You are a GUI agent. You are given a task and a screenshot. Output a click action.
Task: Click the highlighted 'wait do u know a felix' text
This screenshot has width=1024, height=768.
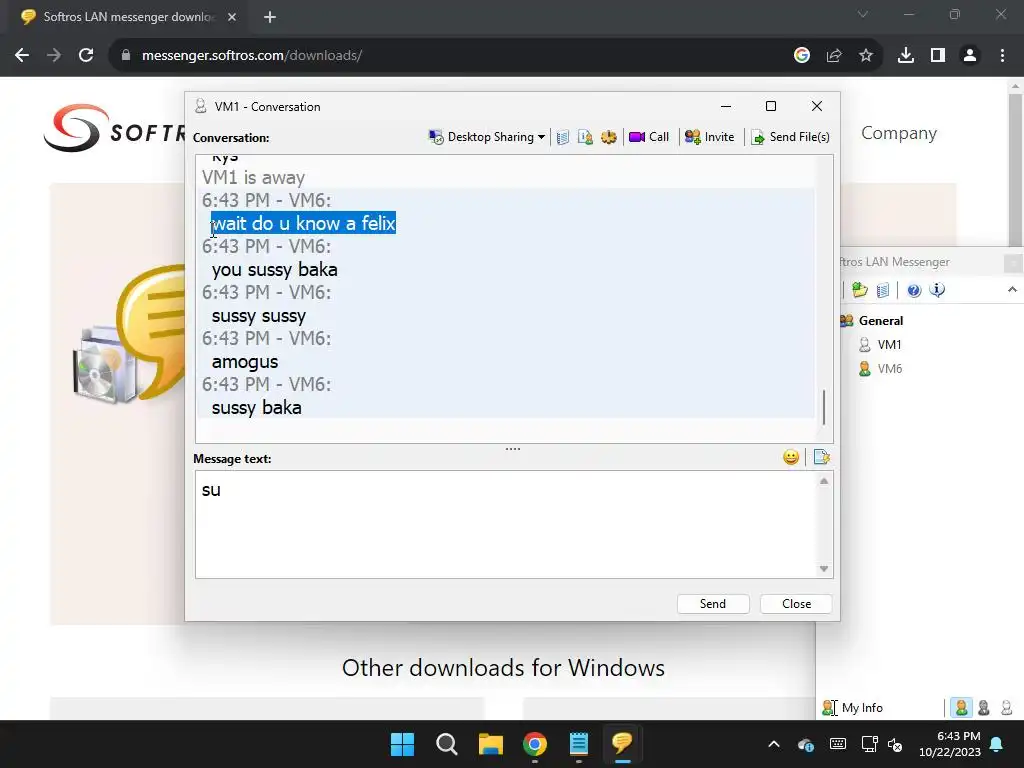pos(304,223)
